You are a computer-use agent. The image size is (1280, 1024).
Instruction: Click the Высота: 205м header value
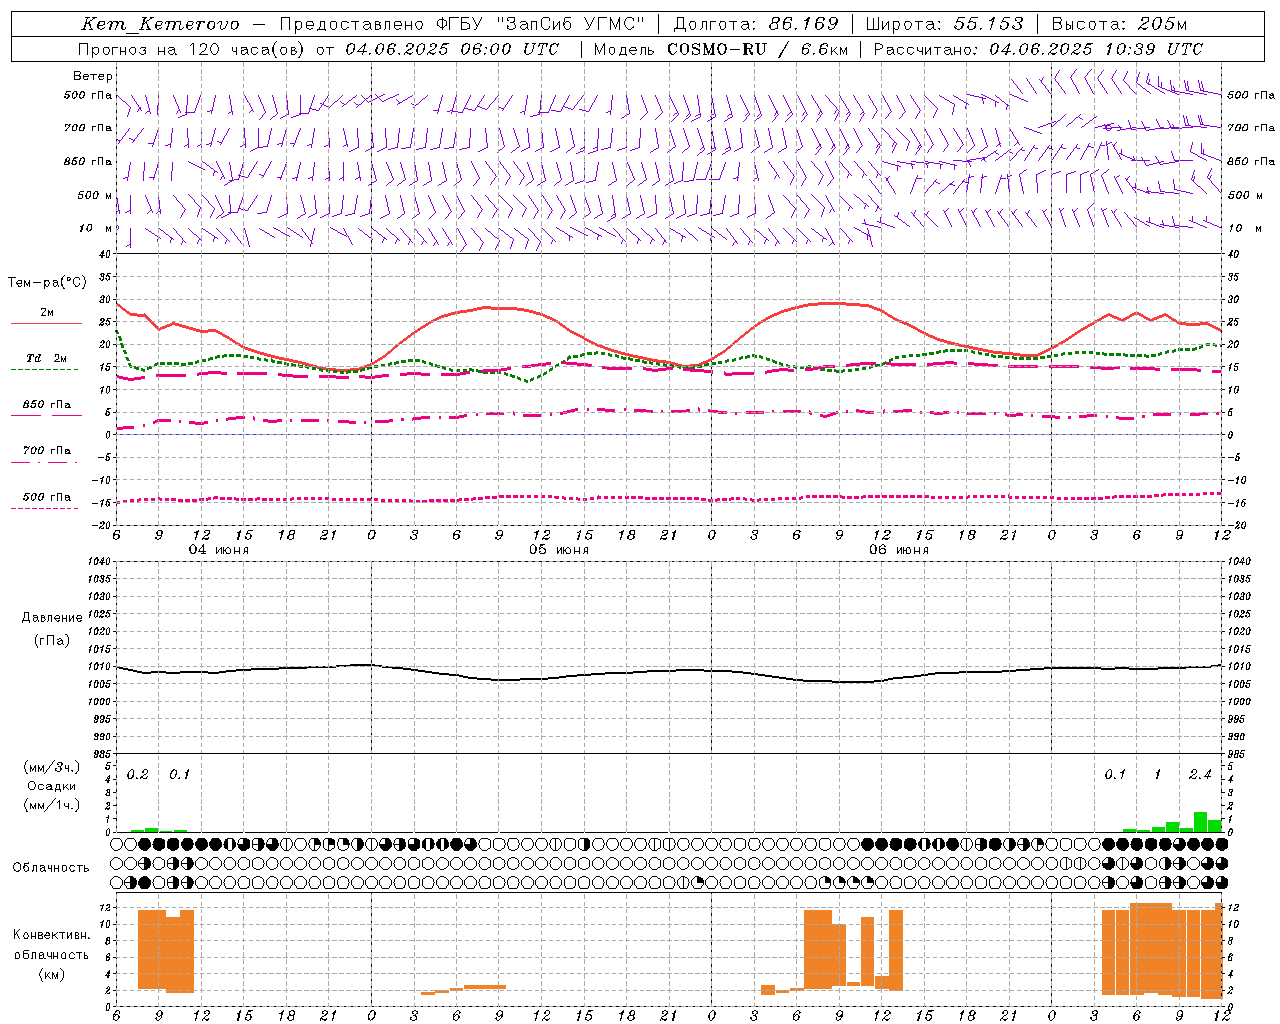1119,25
